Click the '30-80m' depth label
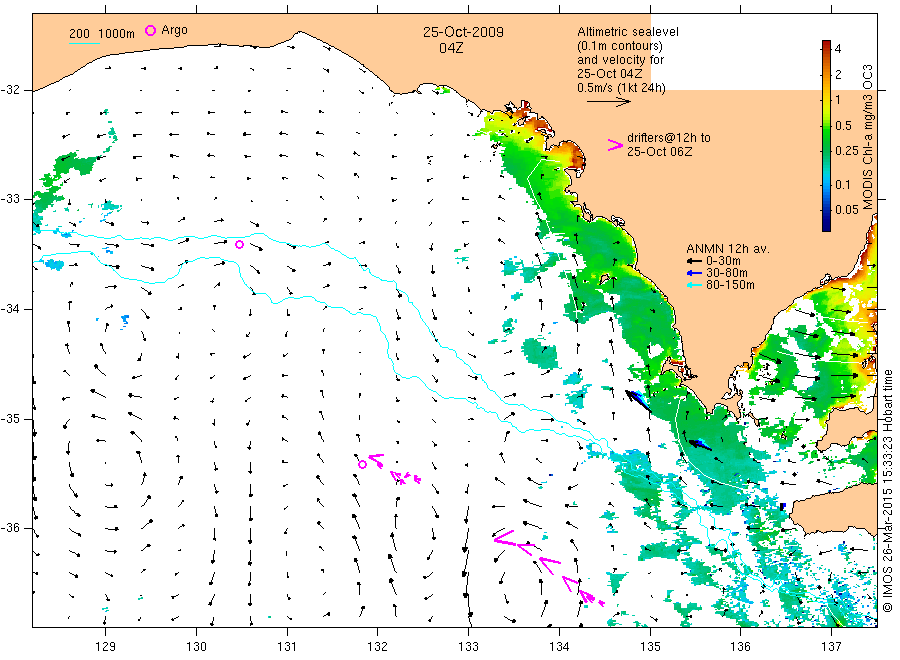Image resolution: width=900 pixels, height=660 pixels. [727, 273]
